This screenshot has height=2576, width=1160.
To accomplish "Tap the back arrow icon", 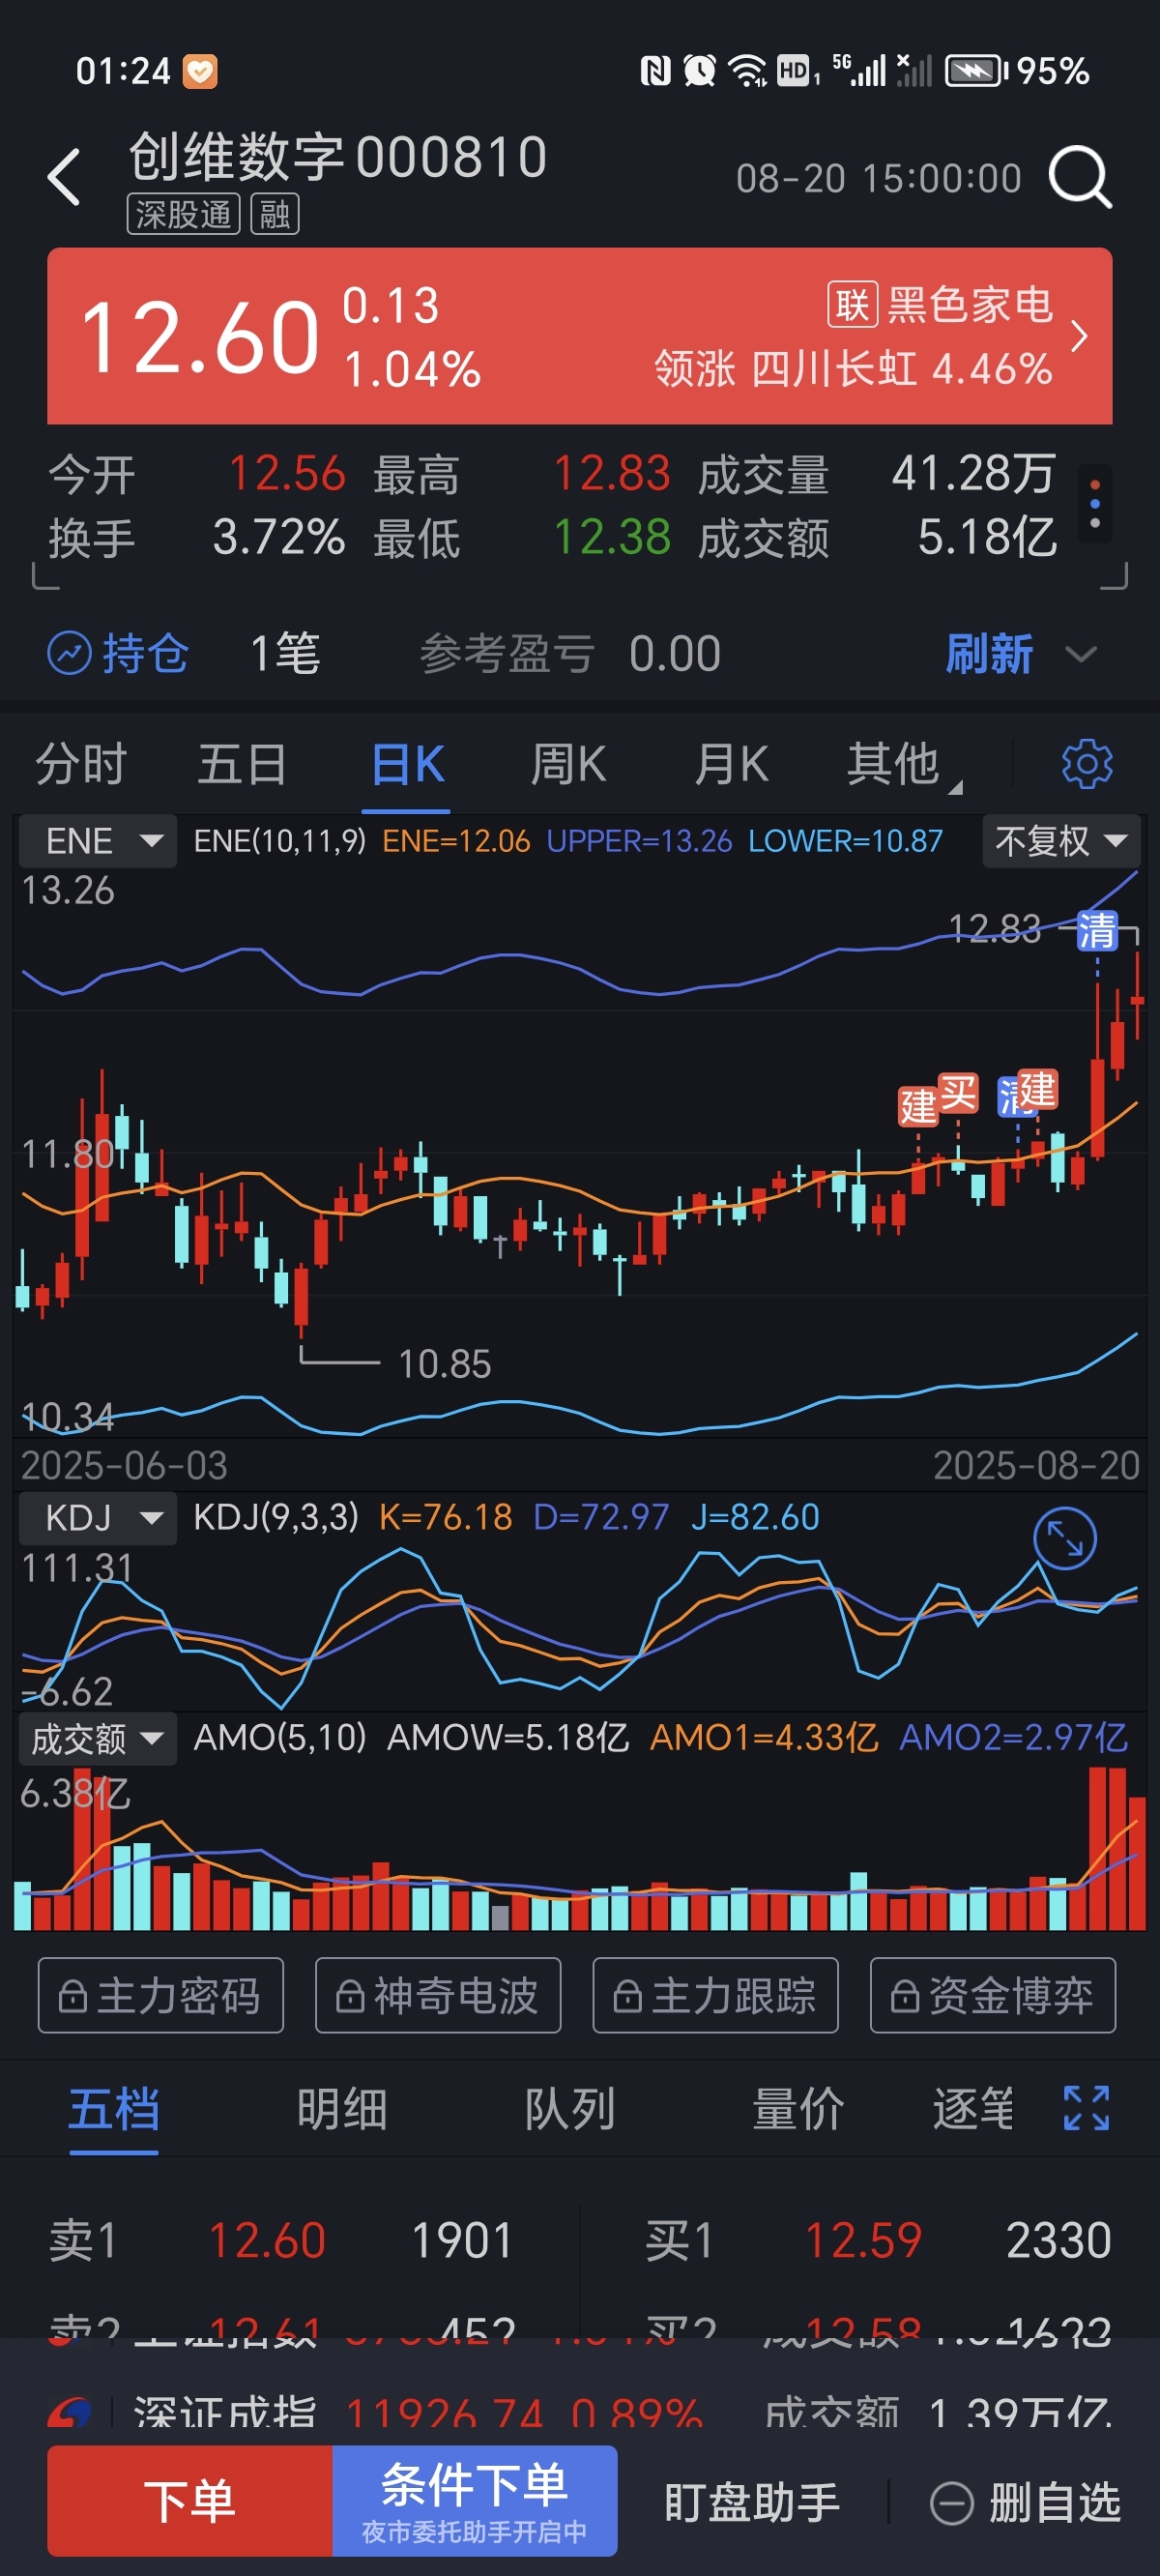I will tap(64, 177).
